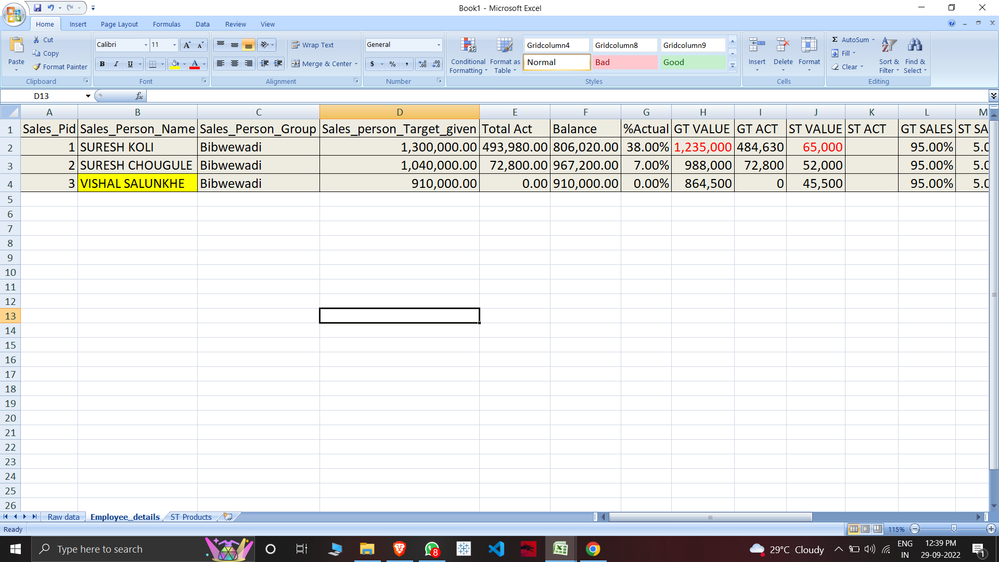
Task: Open Excel Help question mark icon
Action: pos(951,24)
